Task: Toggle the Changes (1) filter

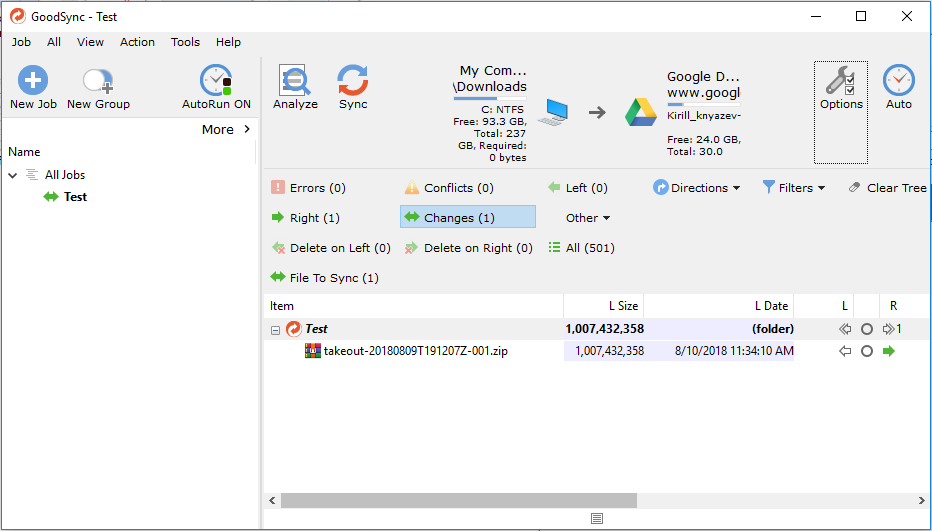Action: [468, 218]
